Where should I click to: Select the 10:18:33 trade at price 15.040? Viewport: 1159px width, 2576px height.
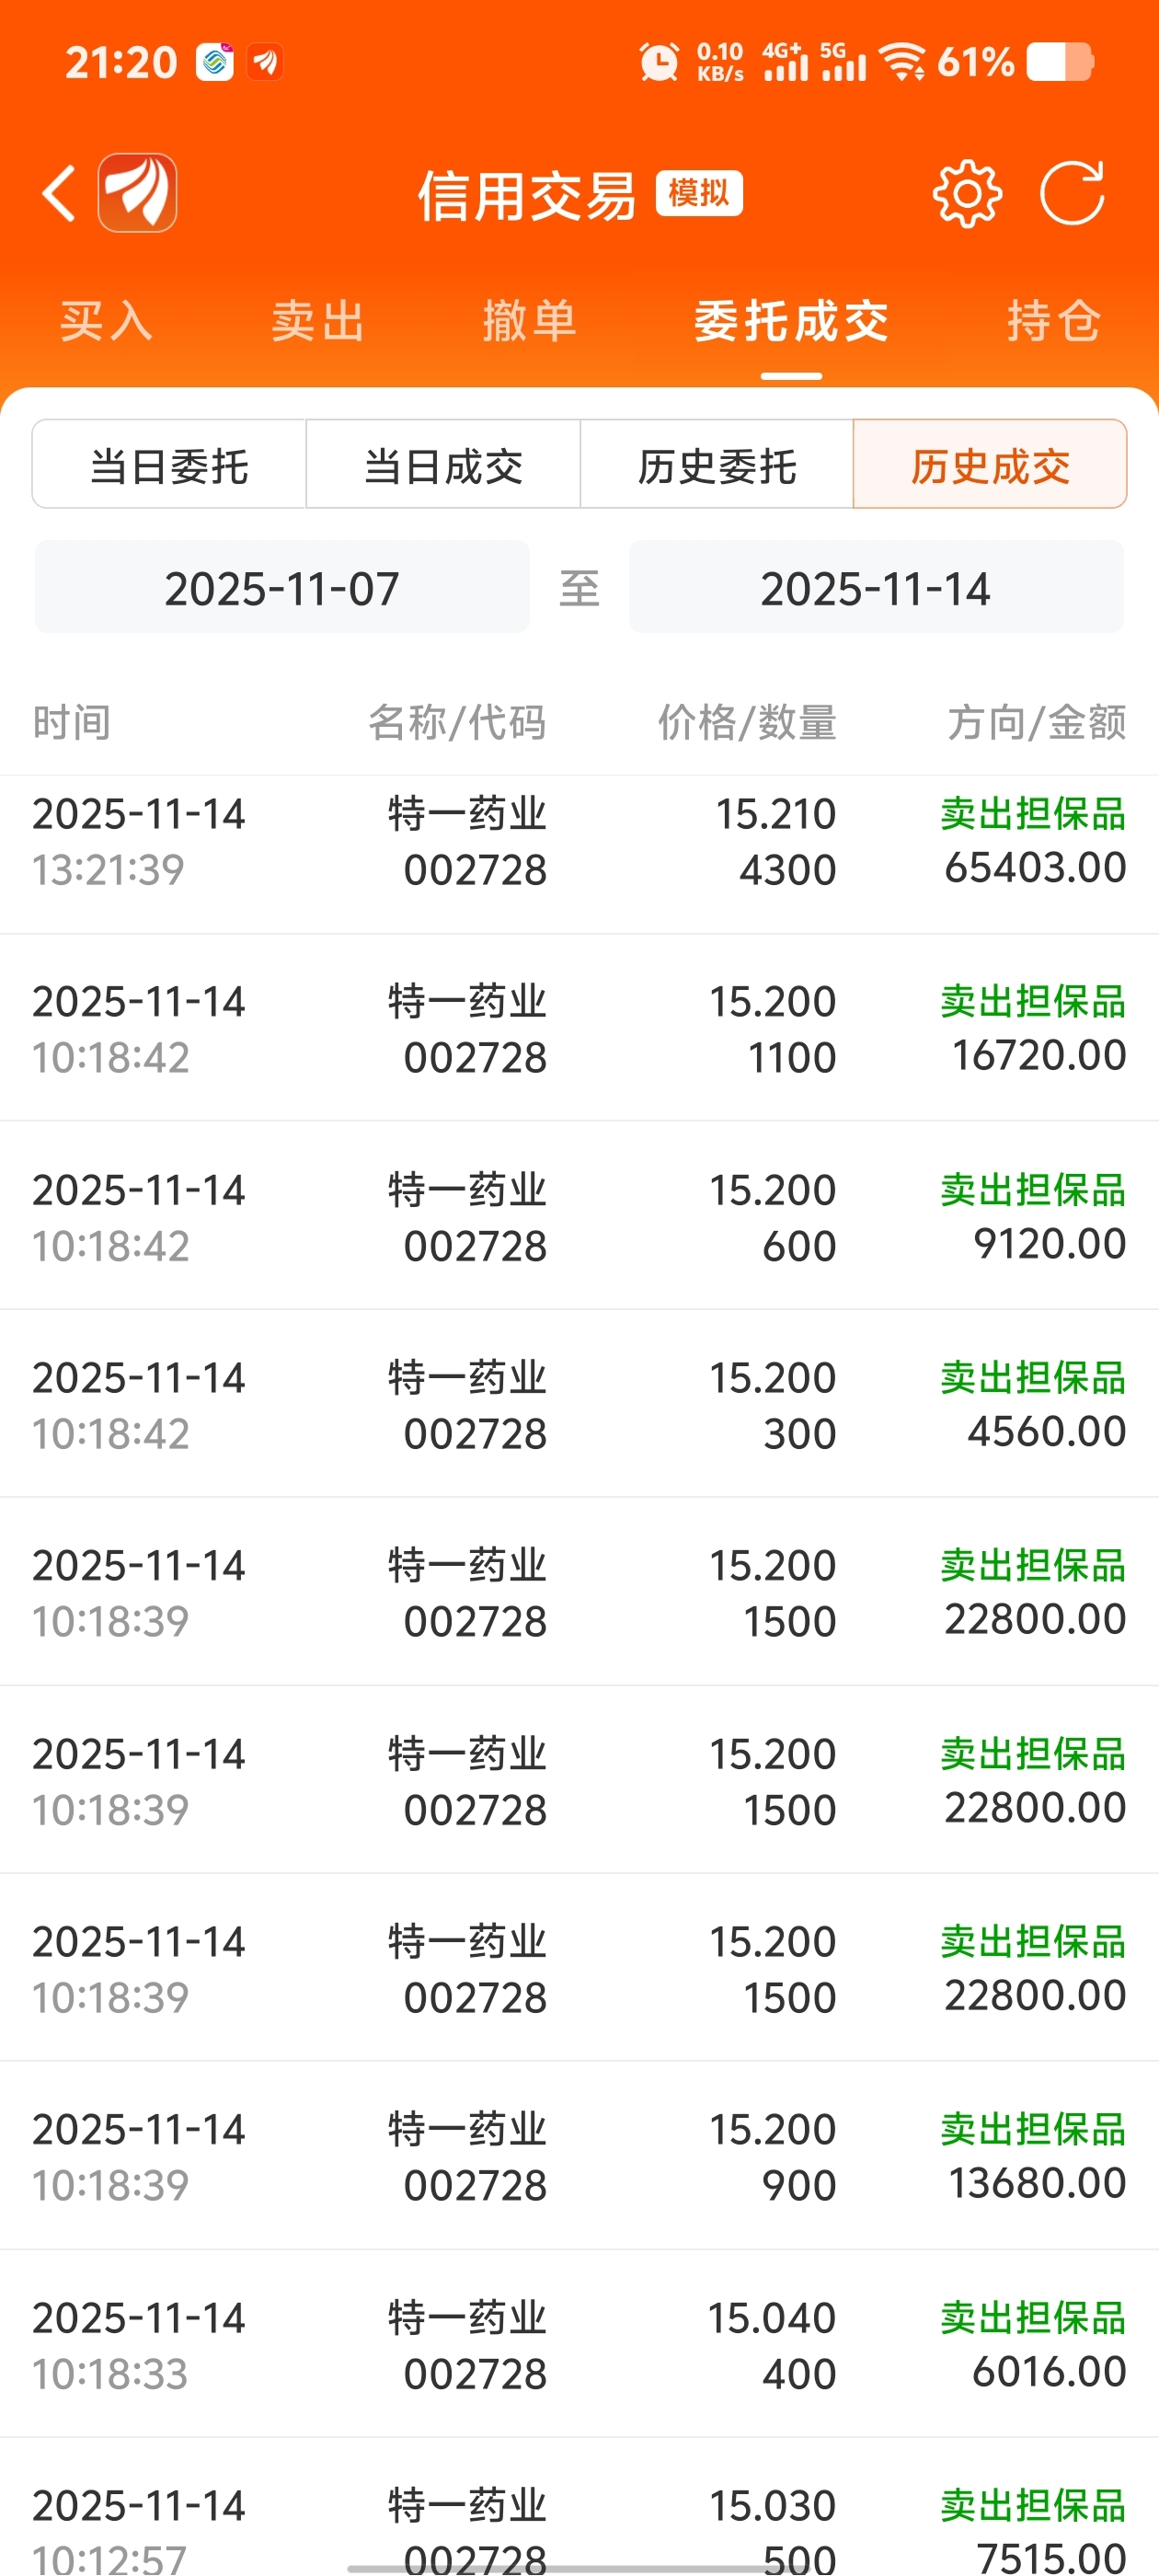tap(579, 2345)
